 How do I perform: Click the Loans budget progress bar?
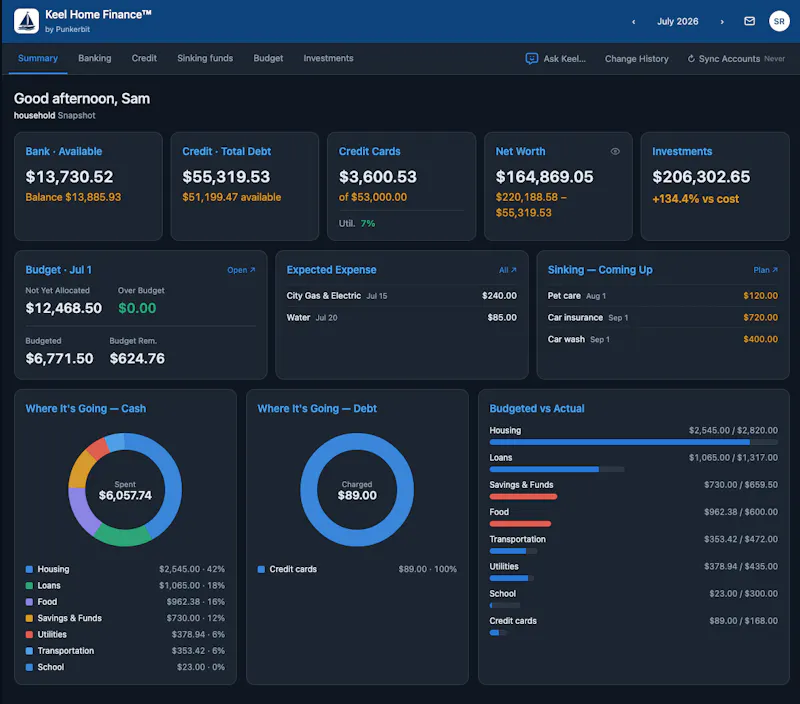coord(557,469)
